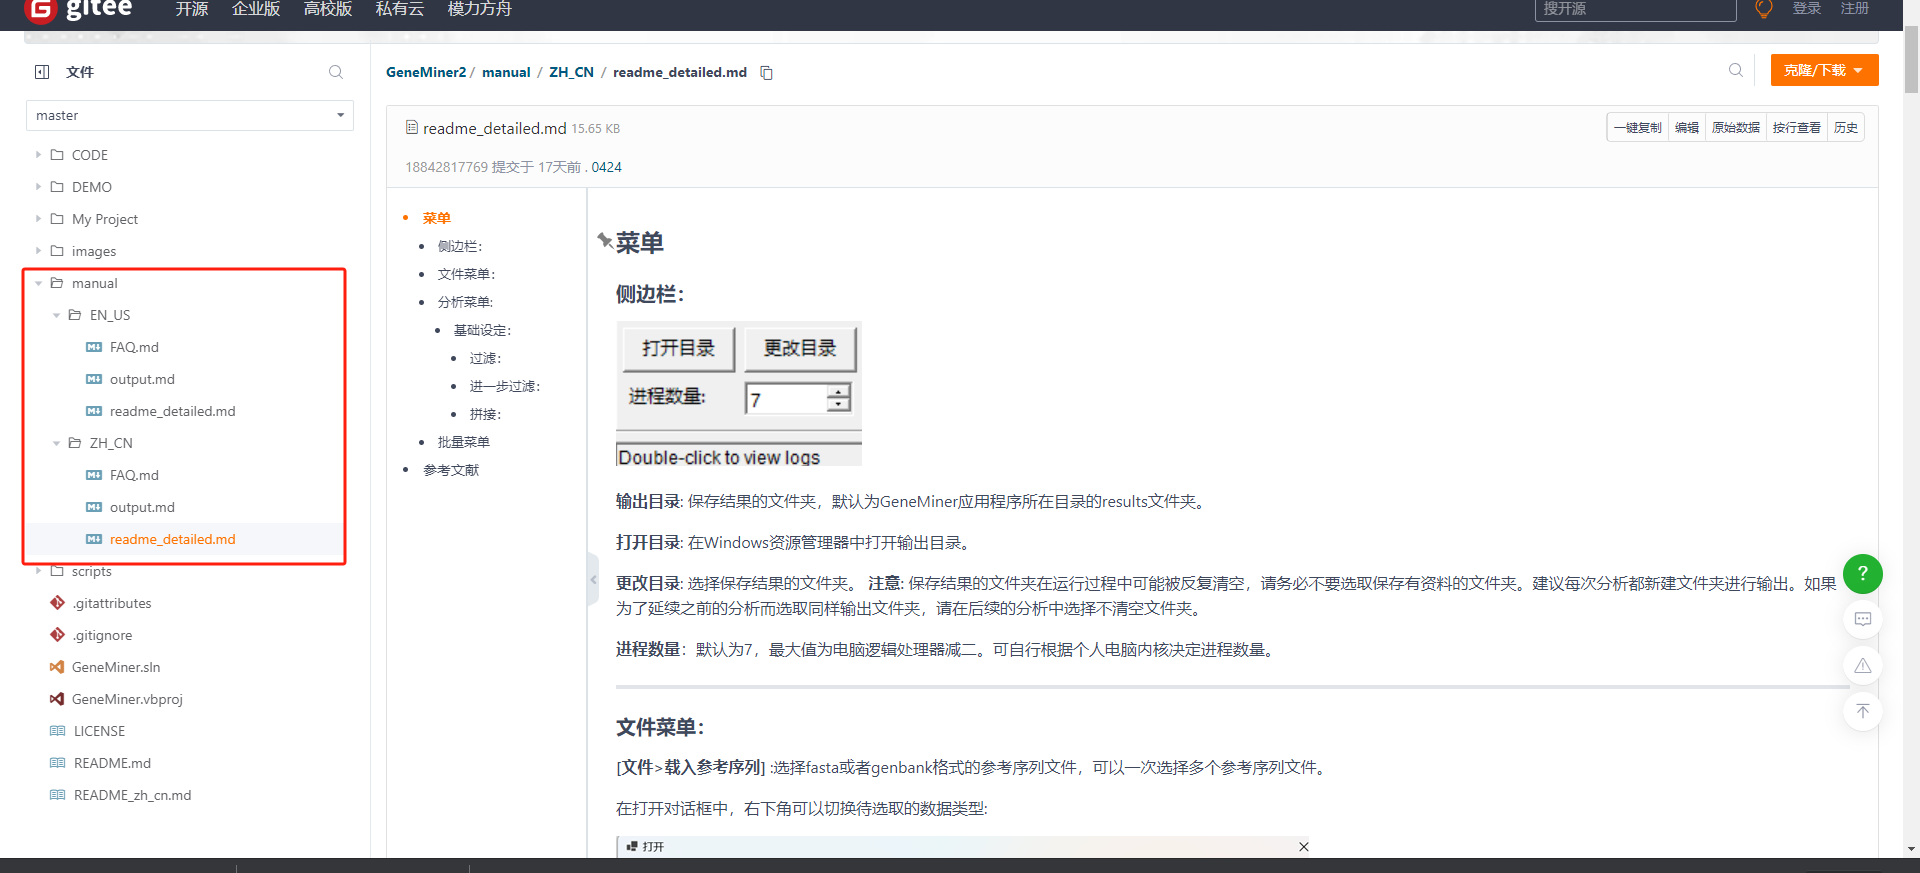Open the master branch dropdown
Screen dimensions: 1920x873
(190, 115)
